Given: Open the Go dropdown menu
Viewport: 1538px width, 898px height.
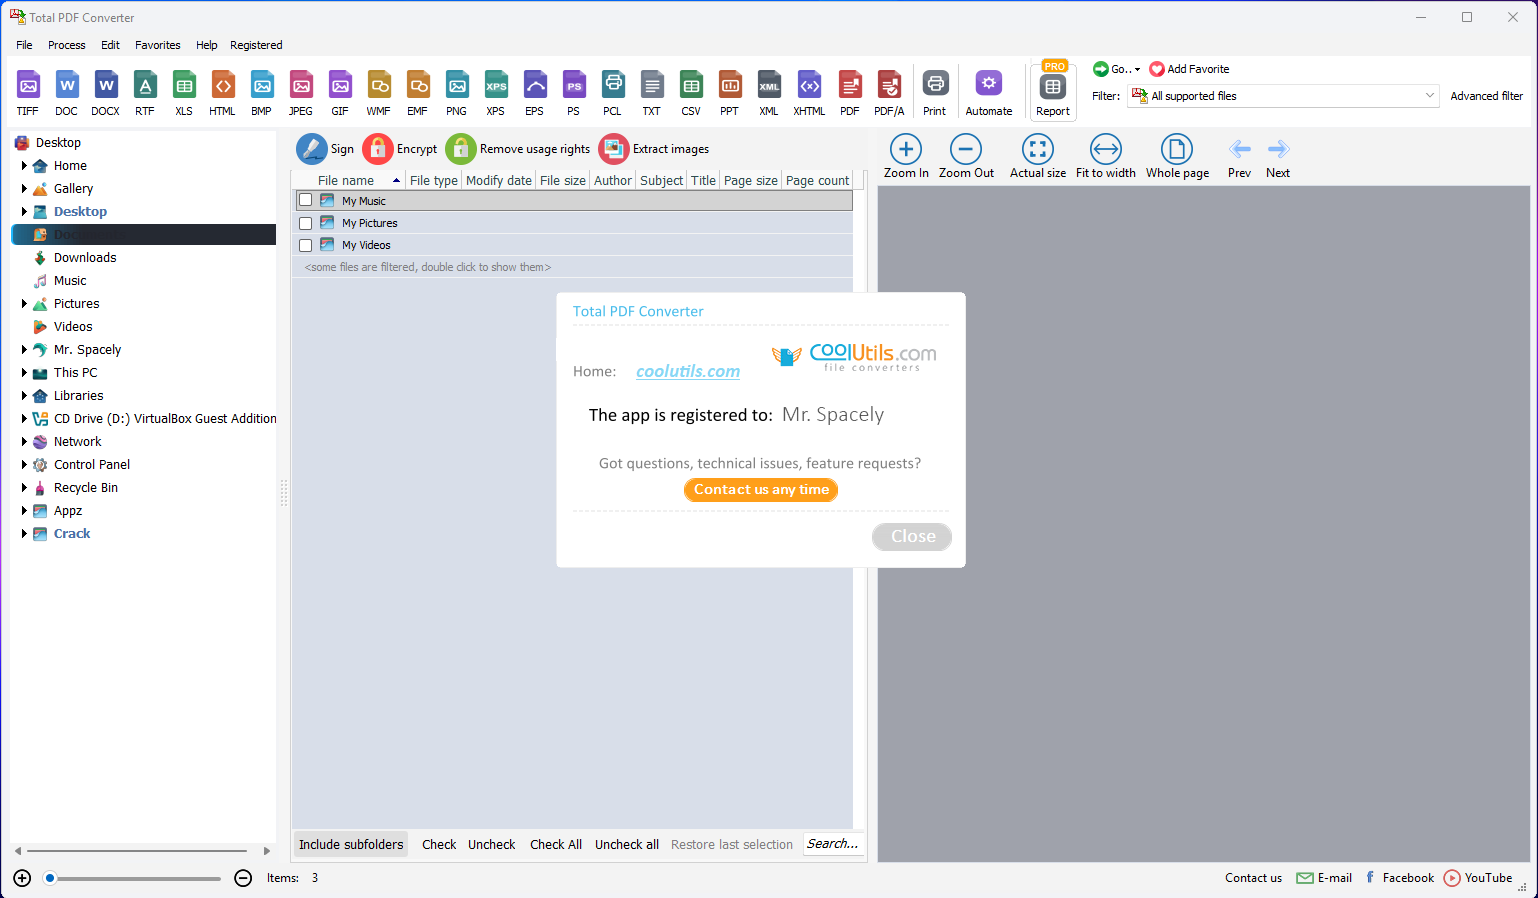Looking at the screenshot, I should 1117,69.
